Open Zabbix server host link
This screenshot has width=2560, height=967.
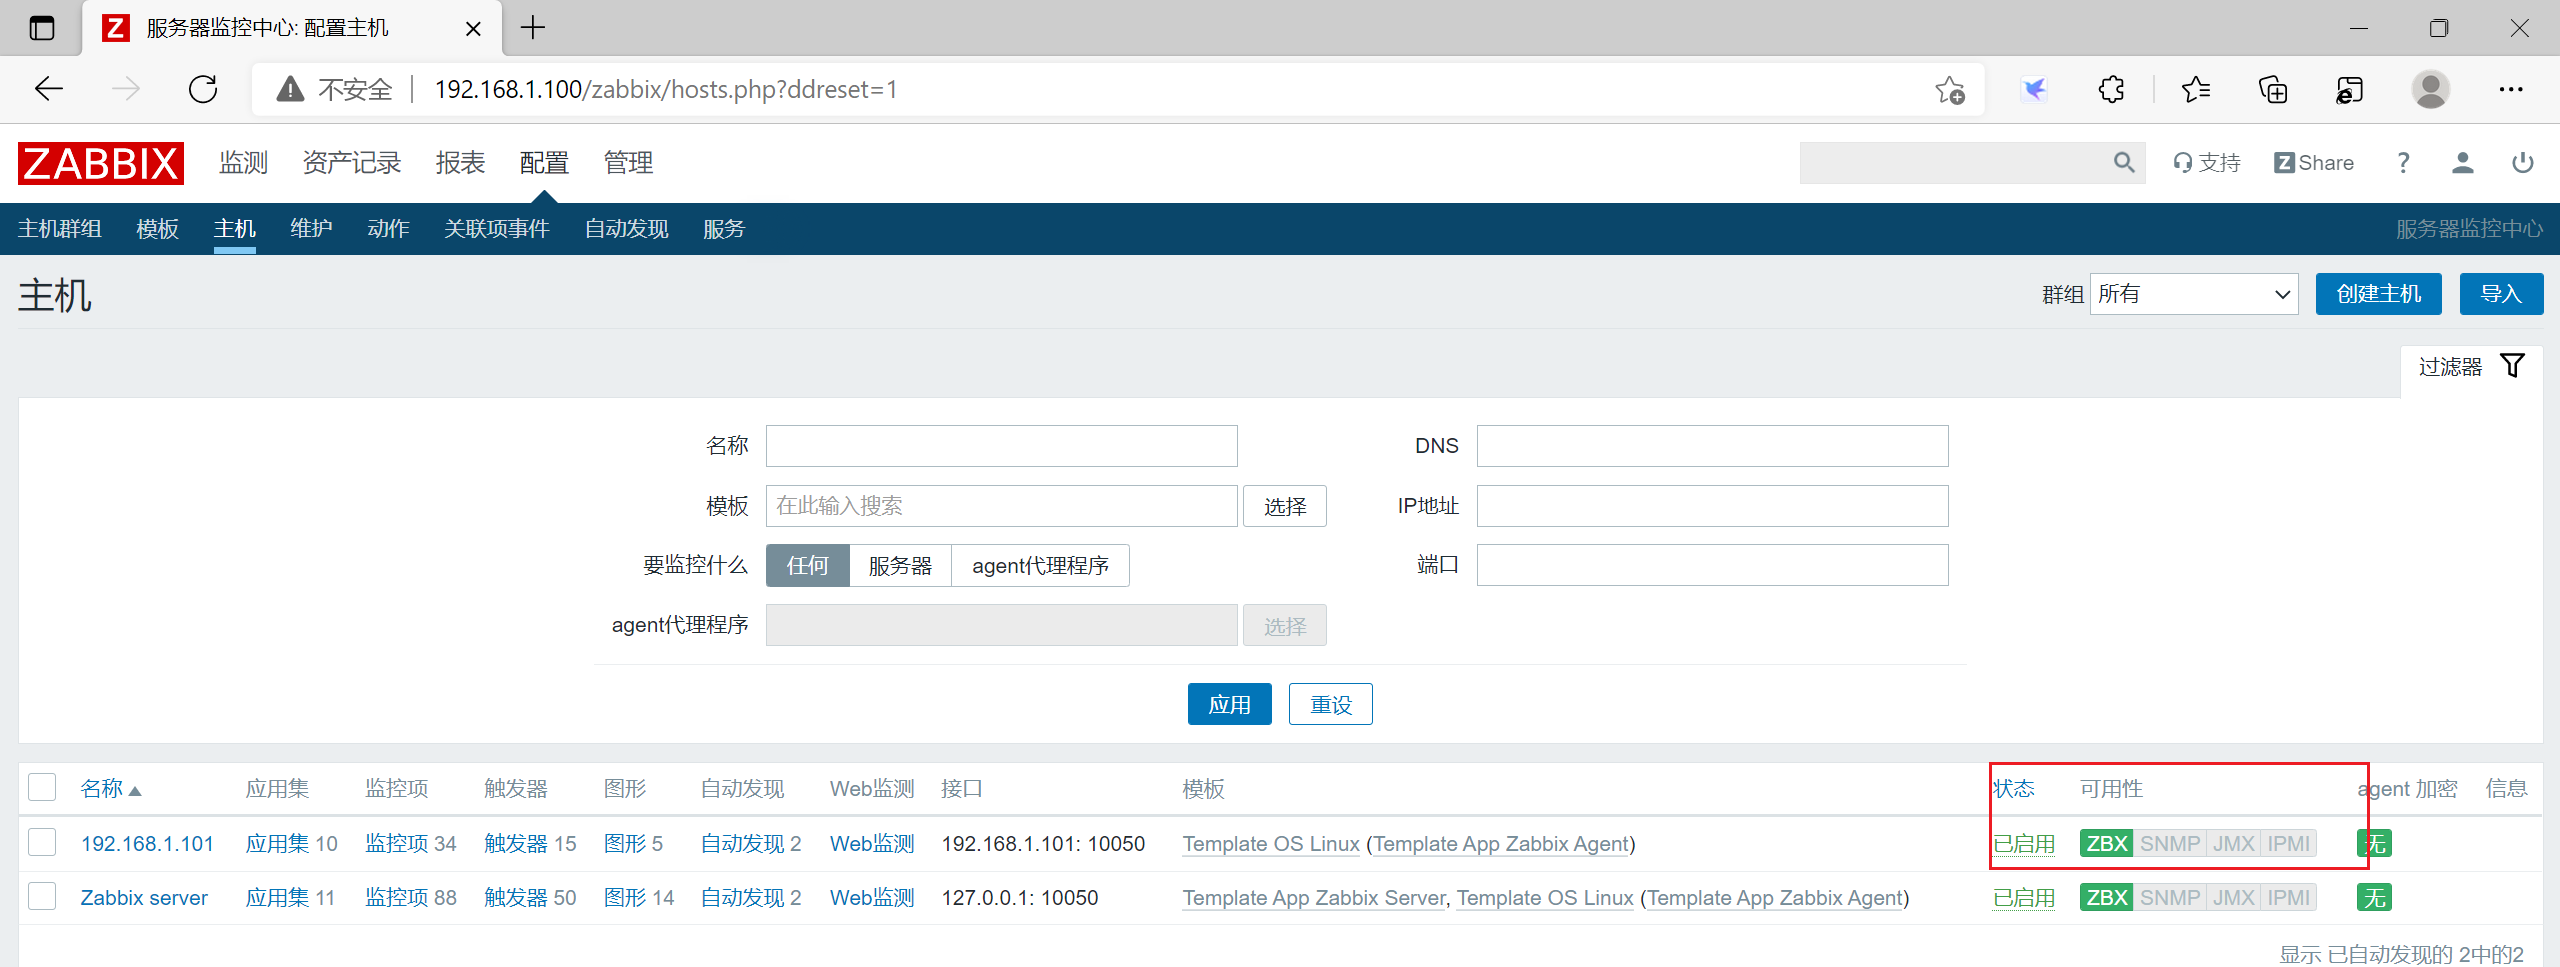tap(144, 898)
